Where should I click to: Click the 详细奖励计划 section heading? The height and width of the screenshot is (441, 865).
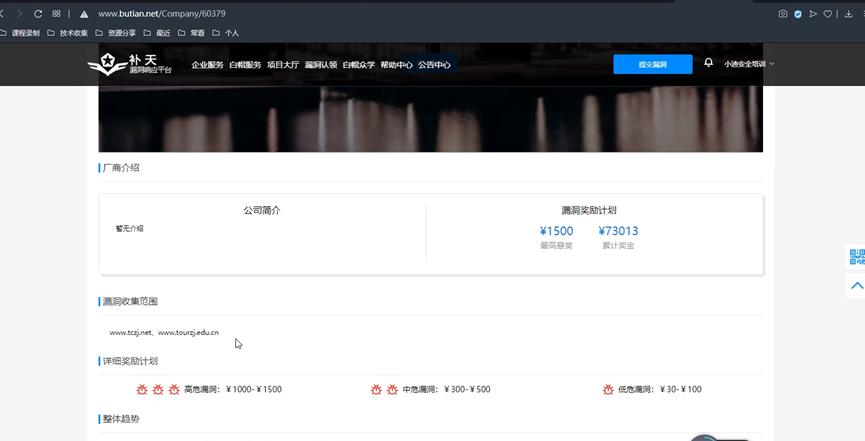pyautogui.click(x=130, y=361)
